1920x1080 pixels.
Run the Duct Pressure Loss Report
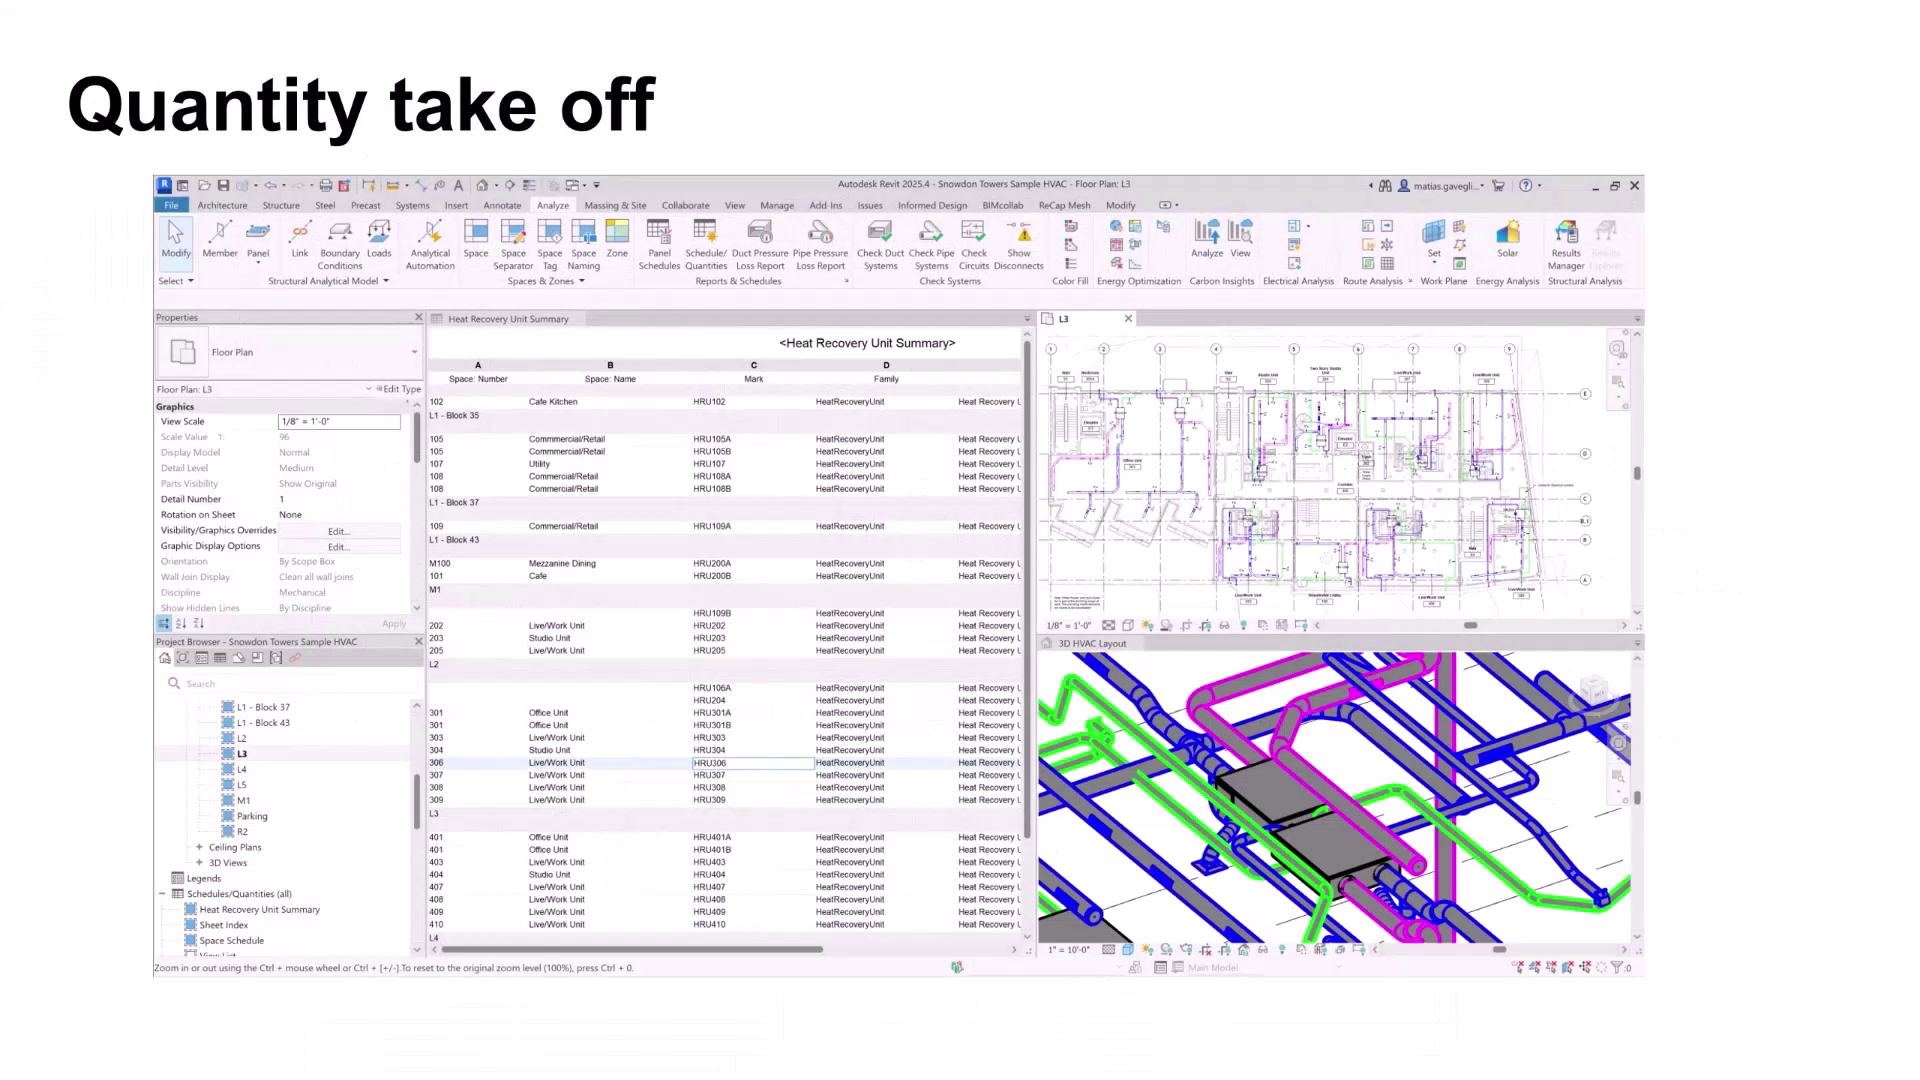pyautogui.click(x=760, y=243)
